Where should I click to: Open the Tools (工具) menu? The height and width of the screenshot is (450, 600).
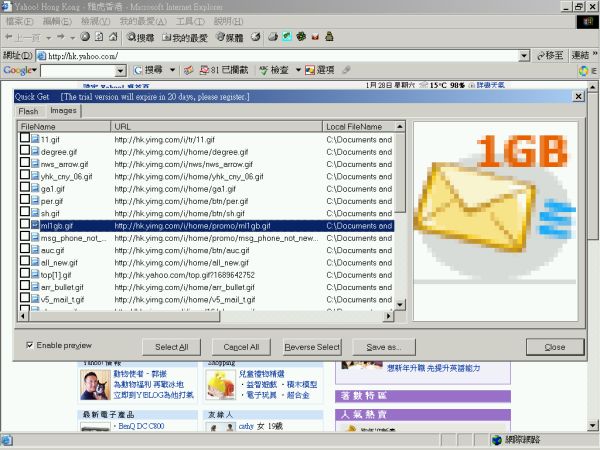(x=190, y=21)
